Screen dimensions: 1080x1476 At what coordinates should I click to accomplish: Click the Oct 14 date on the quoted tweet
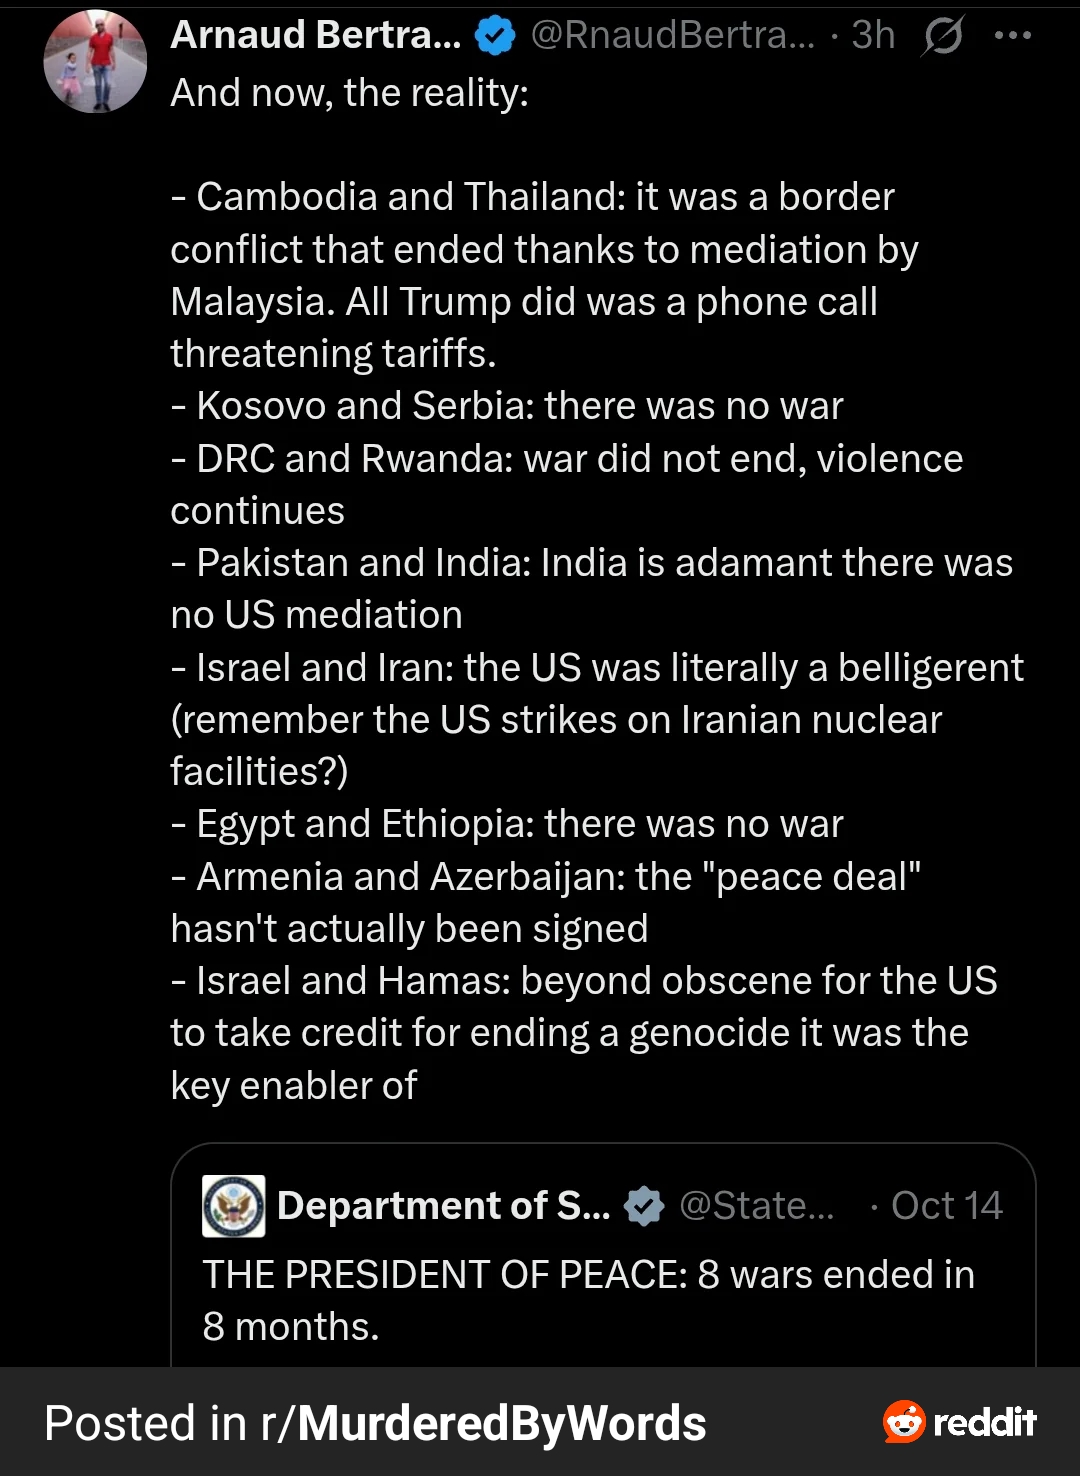coord(946,1206)
